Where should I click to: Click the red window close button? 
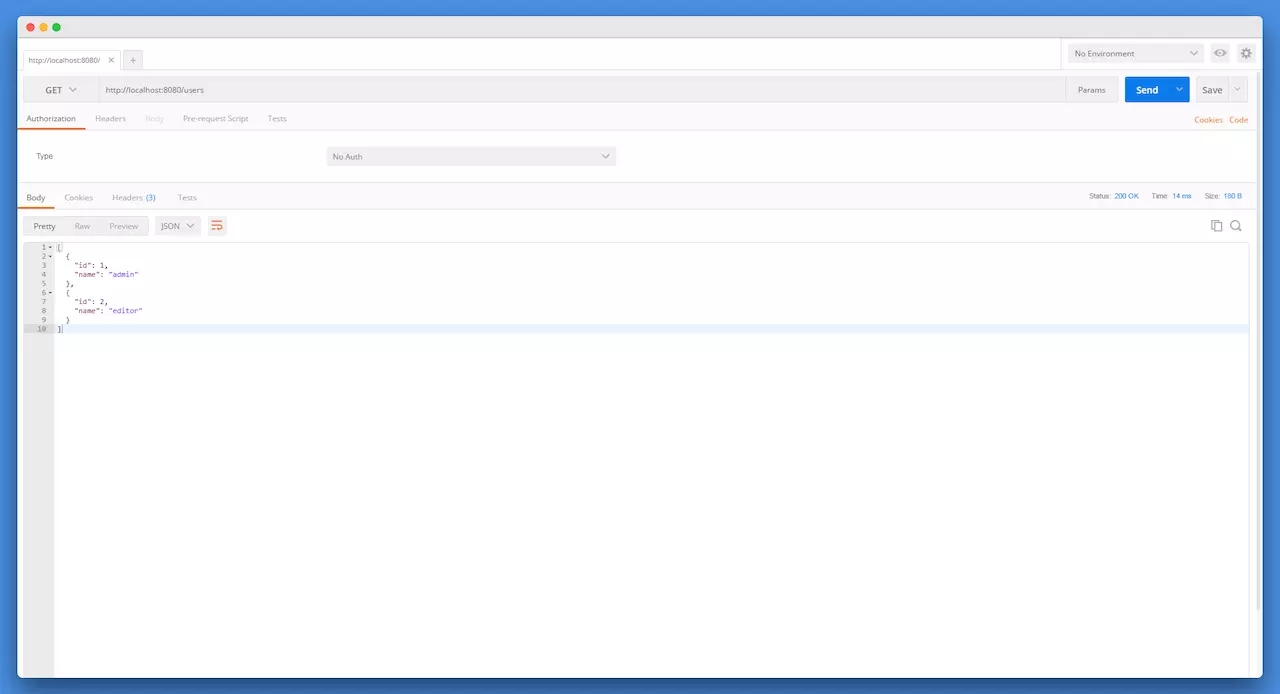coord(30,27)
